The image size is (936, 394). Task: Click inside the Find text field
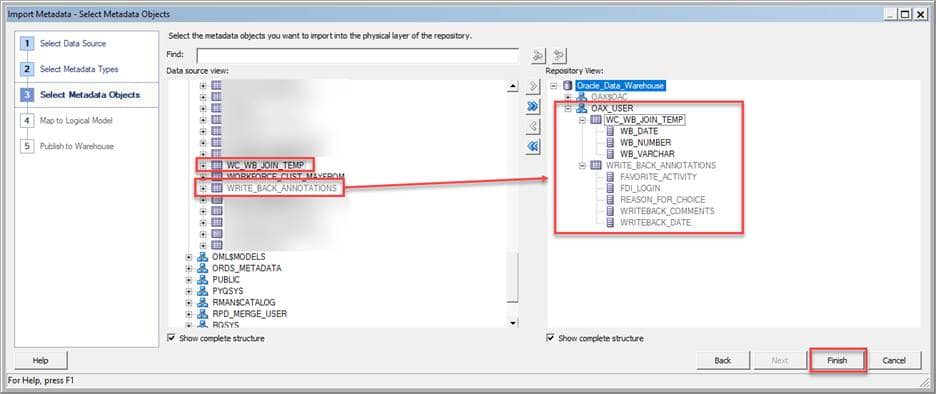[x=357, y=56]
